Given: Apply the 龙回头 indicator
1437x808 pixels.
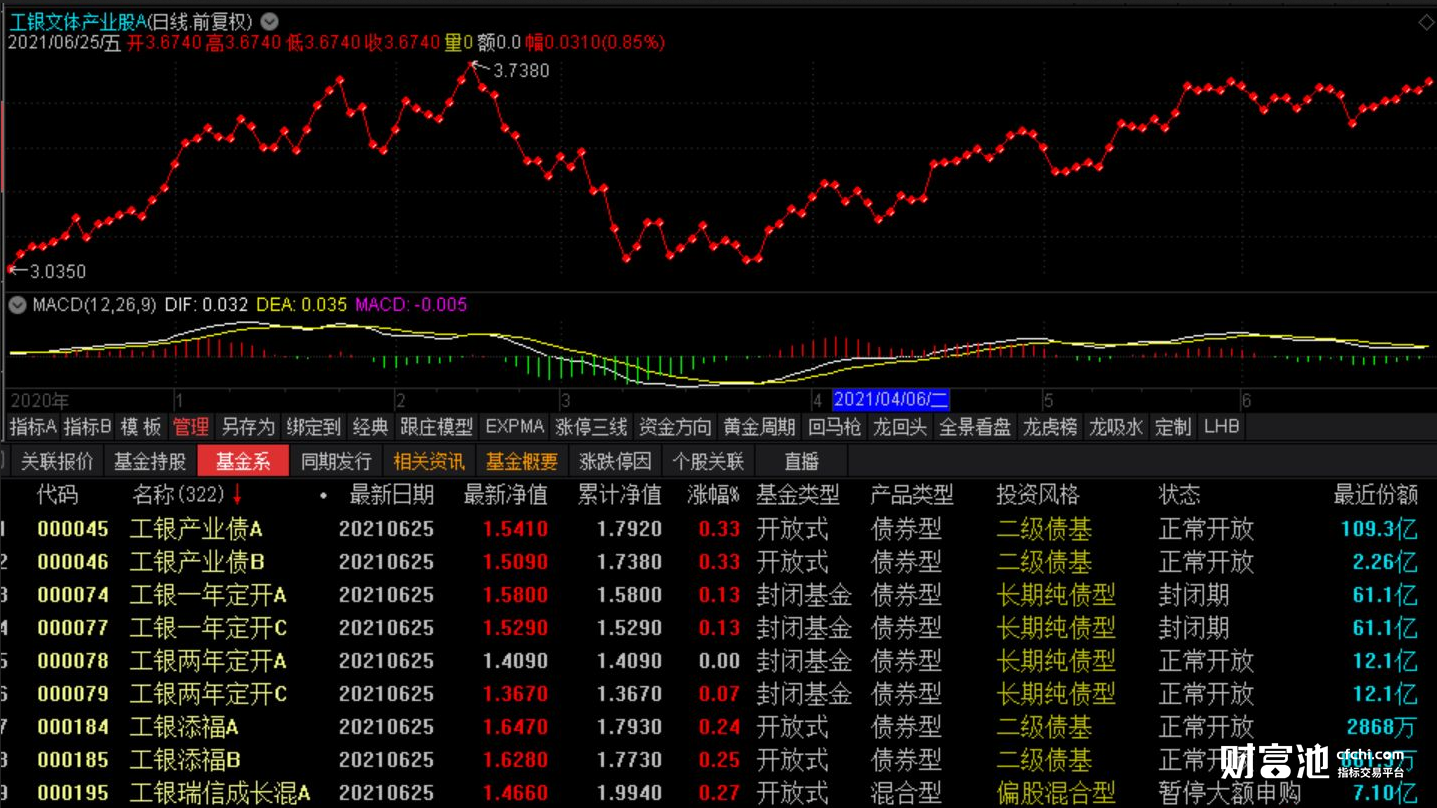Looking at the screenshot, I should pyautogui.click(x=900, y=427).
